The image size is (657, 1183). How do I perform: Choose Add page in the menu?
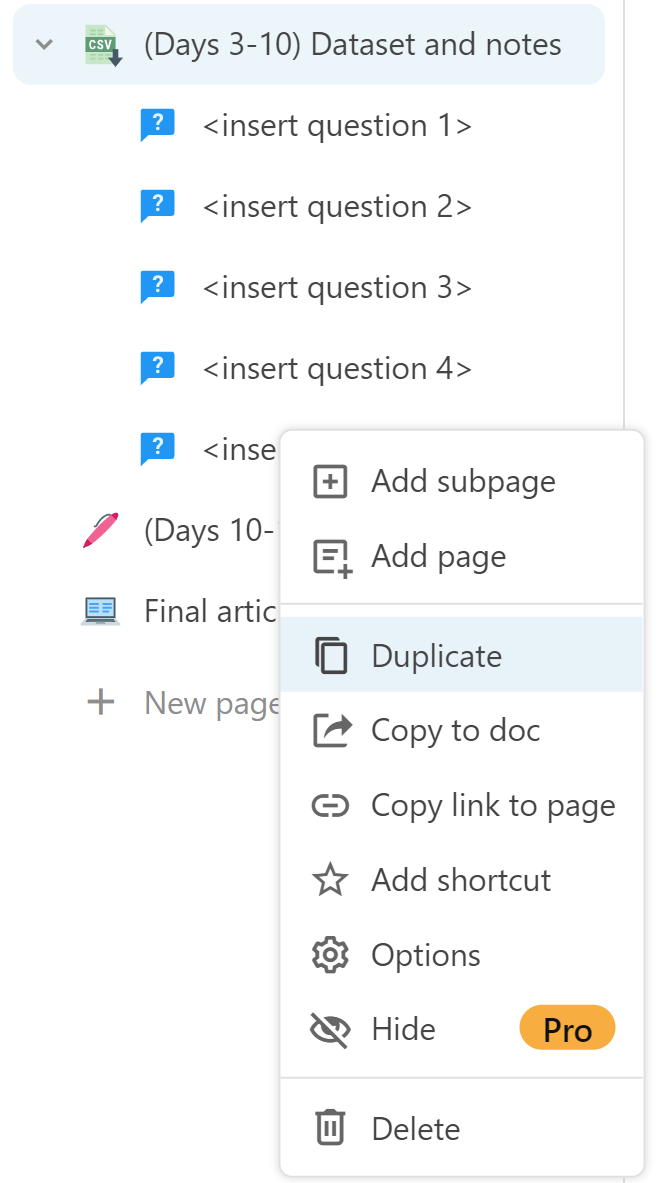coord(438,557)
